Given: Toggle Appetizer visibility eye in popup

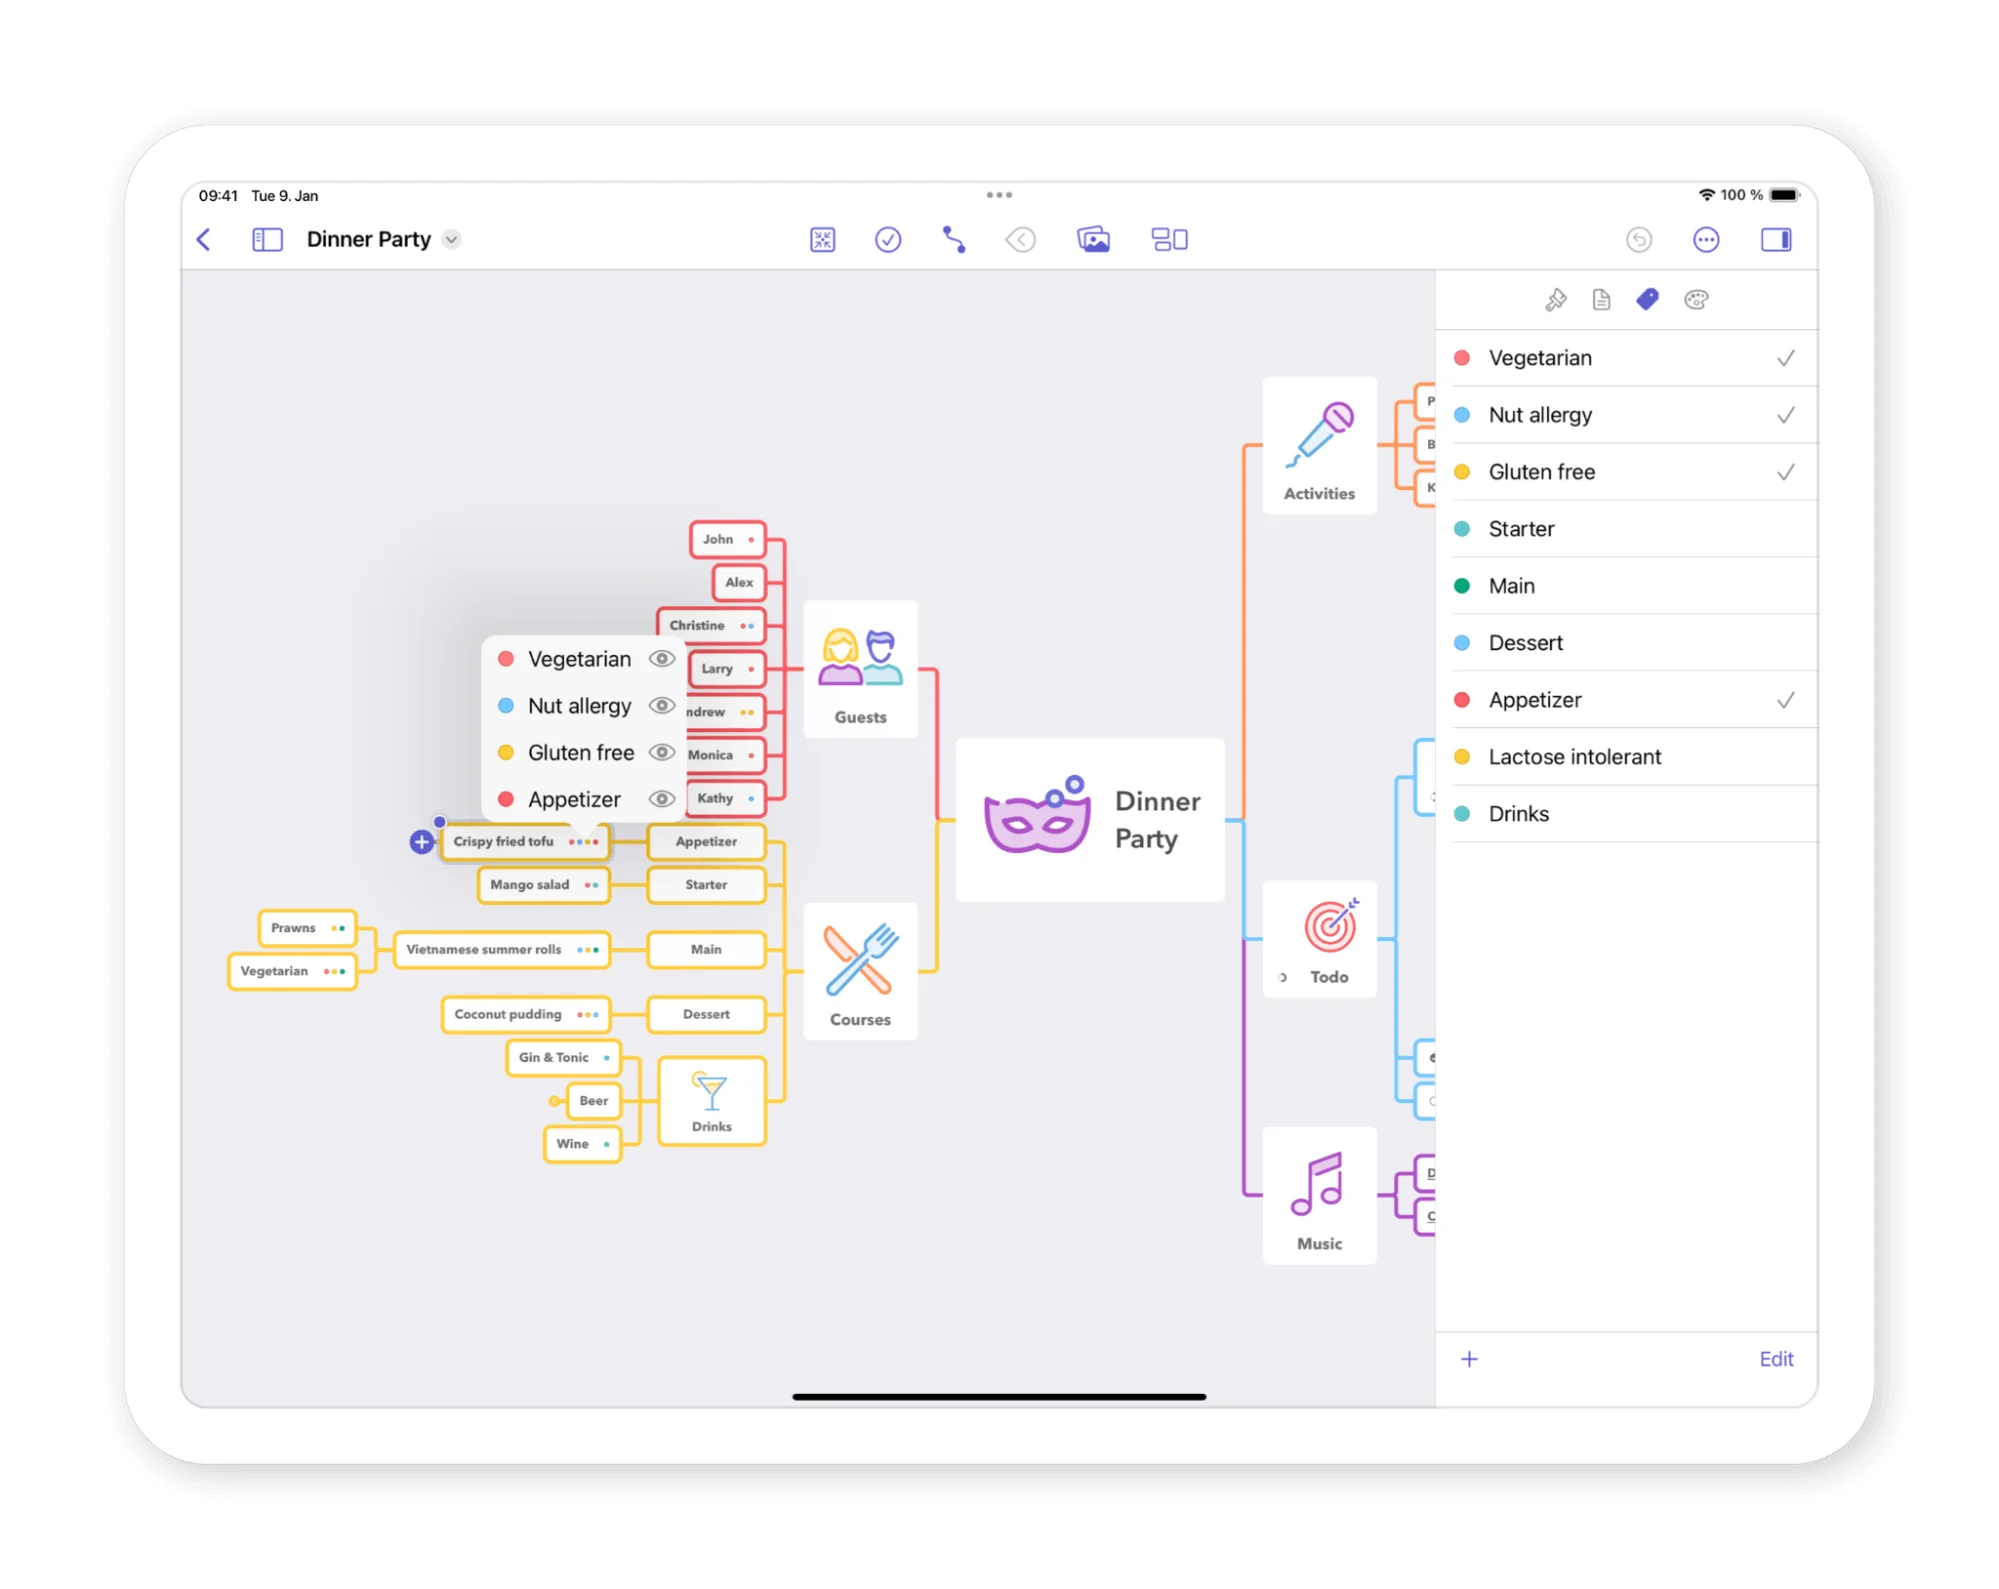Looking at the screenshot, I should (661, 799).
